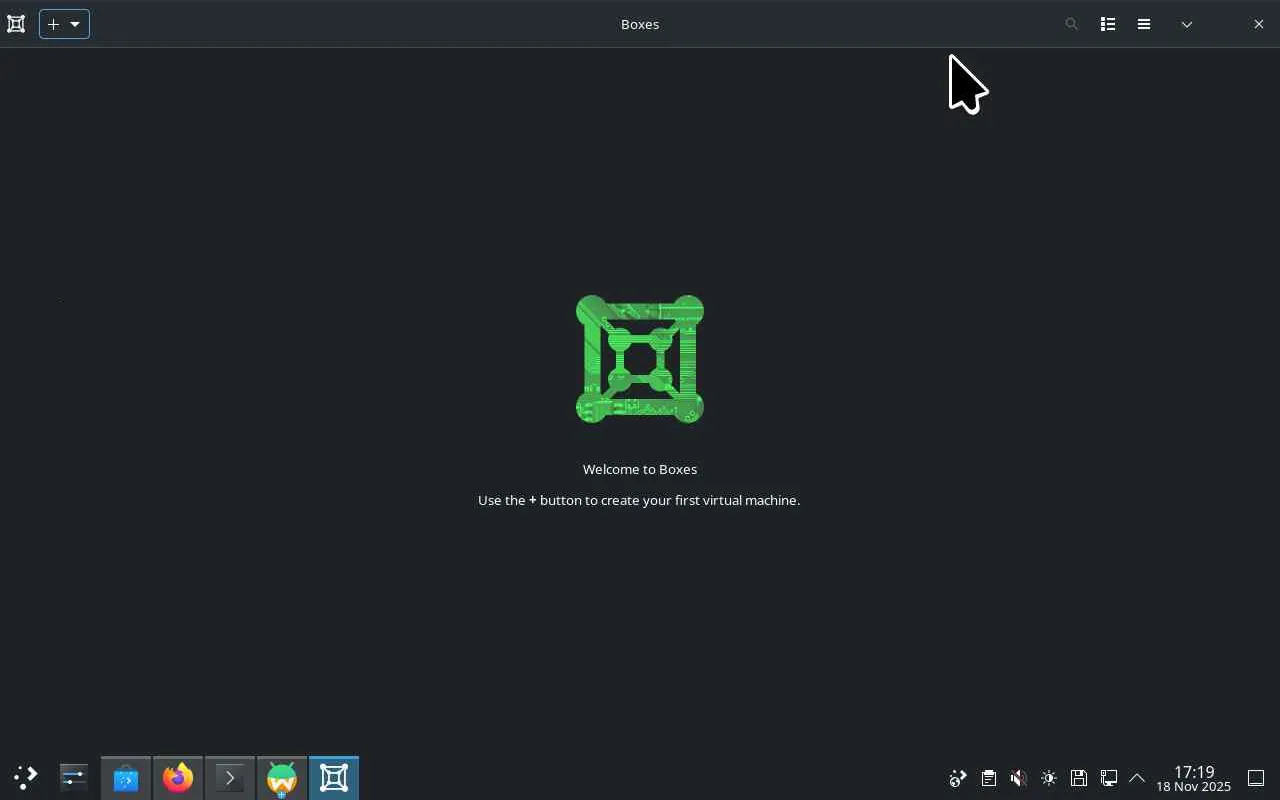The height and width of the screenshot is (800, 1280).
Task: Minimize Boxes using the header chevron
Action: pyautogui.click(x=1187, y=24)
